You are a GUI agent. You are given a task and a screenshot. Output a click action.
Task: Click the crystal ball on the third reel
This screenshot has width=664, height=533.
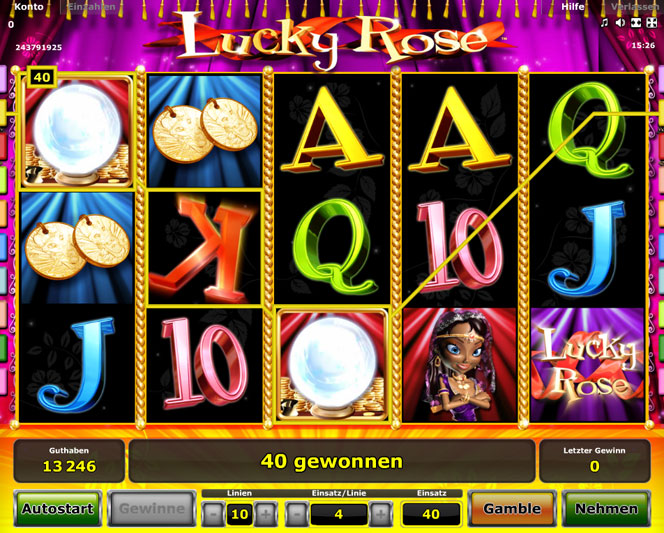pos(332,365)
